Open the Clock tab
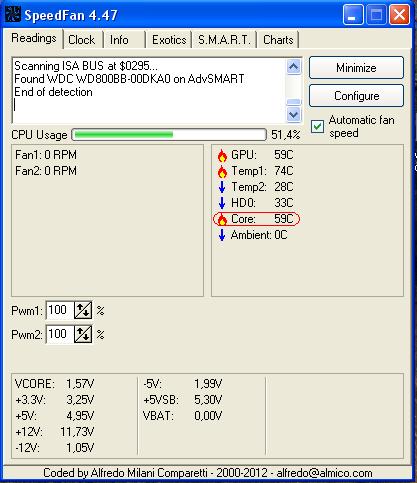The image size is (417, 483). [x=82, y=40]
